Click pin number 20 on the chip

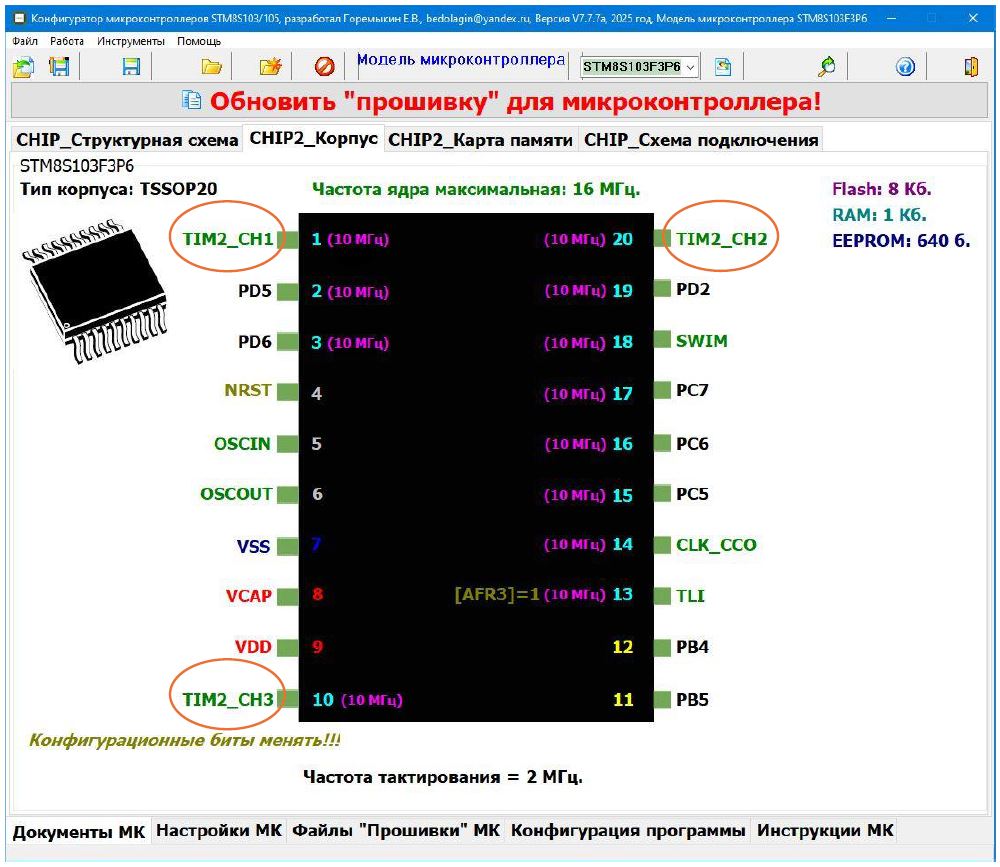pos(622,239)
